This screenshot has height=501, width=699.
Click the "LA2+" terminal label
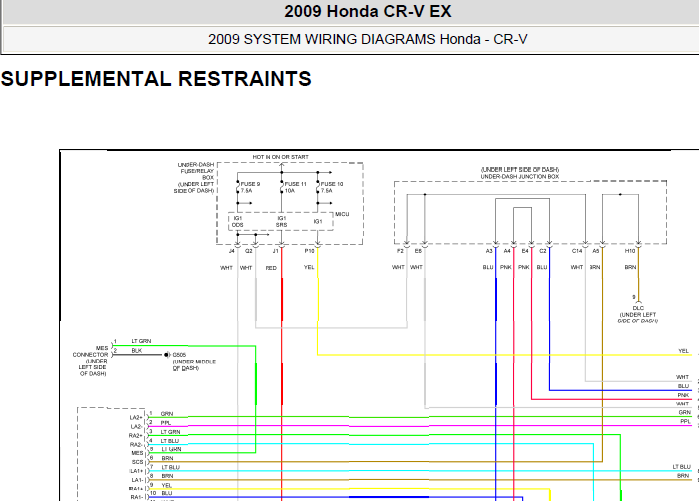click(x=136, y=418)
